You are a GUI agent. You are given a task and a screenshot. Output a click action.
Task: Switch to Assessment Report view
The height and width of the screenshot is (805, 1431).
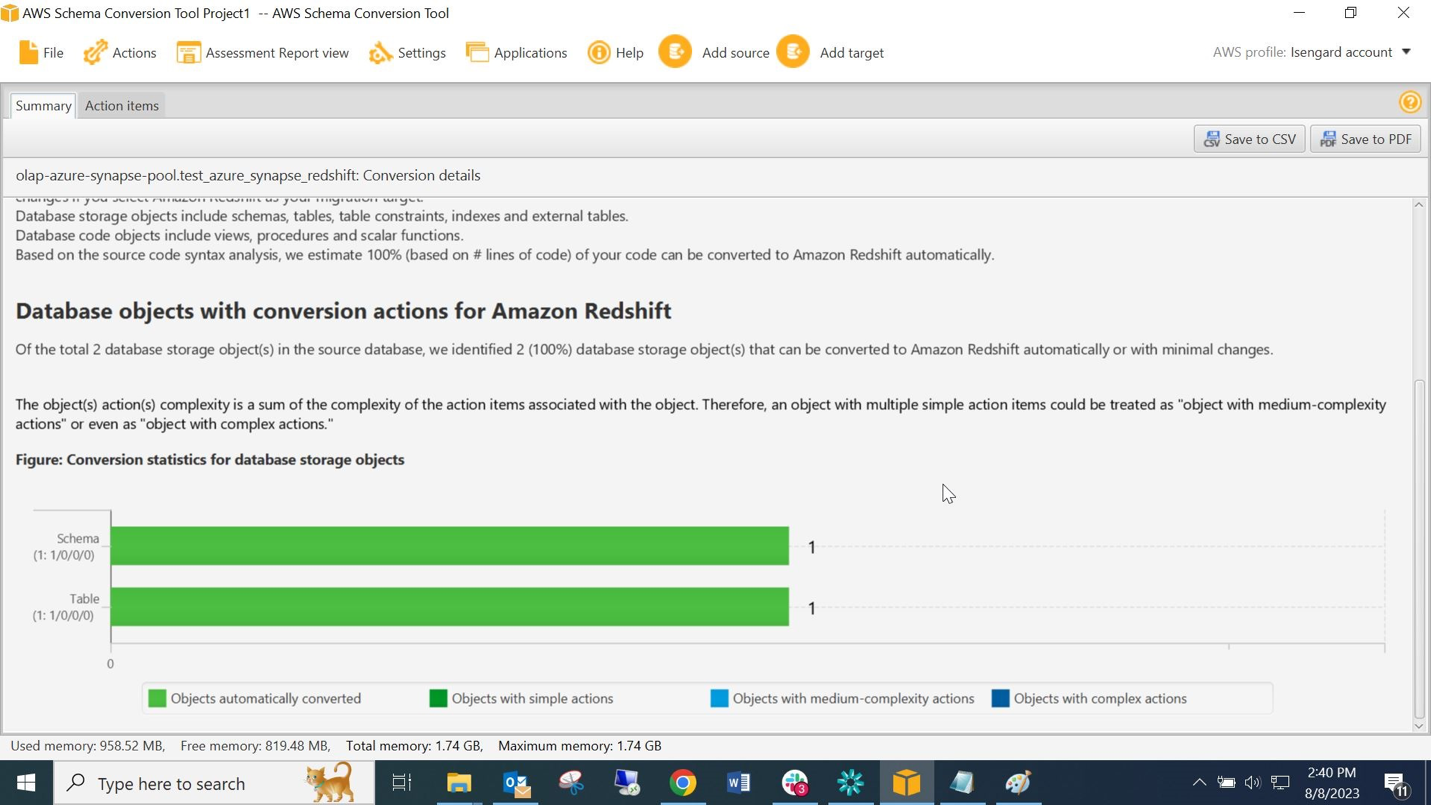click(x=263, y=53)
